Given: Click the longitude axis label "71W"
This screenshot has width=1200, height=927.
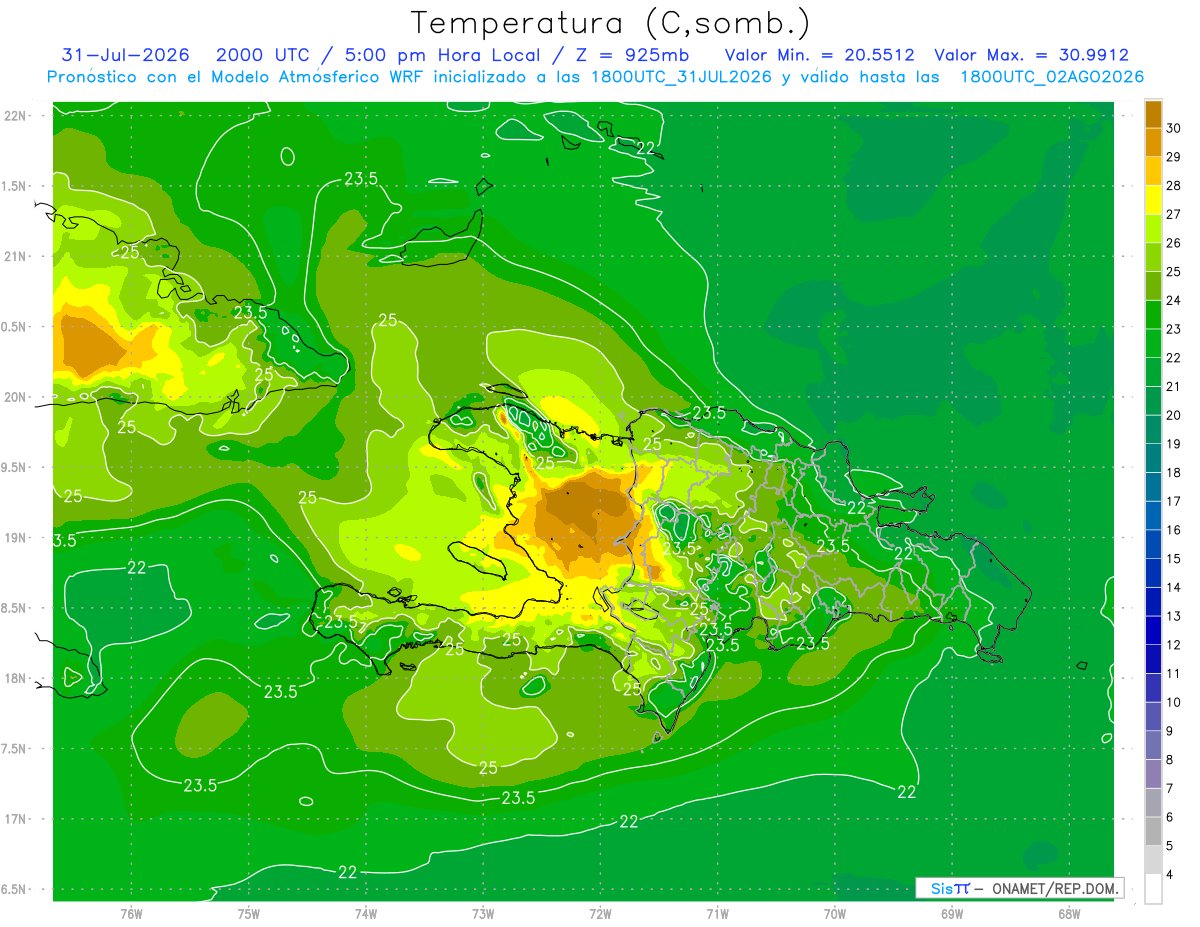Looking at the screenshot, I should click(x=717, y=914).
